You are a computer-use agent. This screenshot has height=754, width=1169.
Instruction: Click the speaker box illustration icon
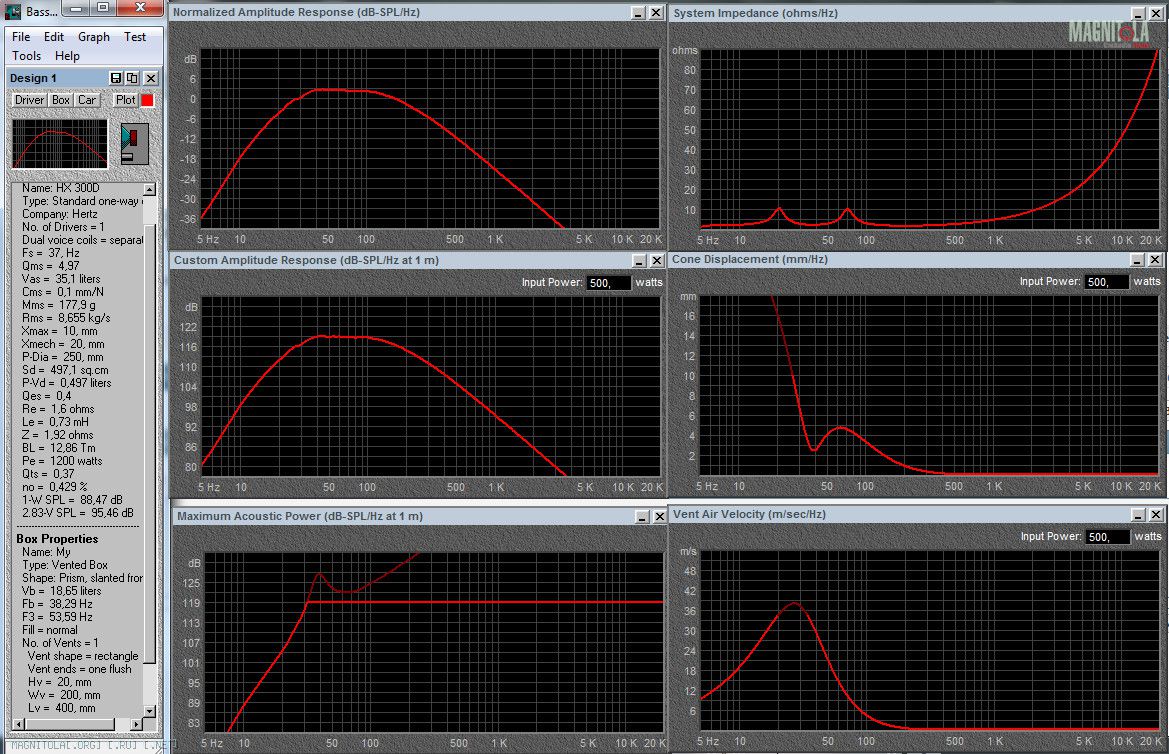[x=133, y=144]
